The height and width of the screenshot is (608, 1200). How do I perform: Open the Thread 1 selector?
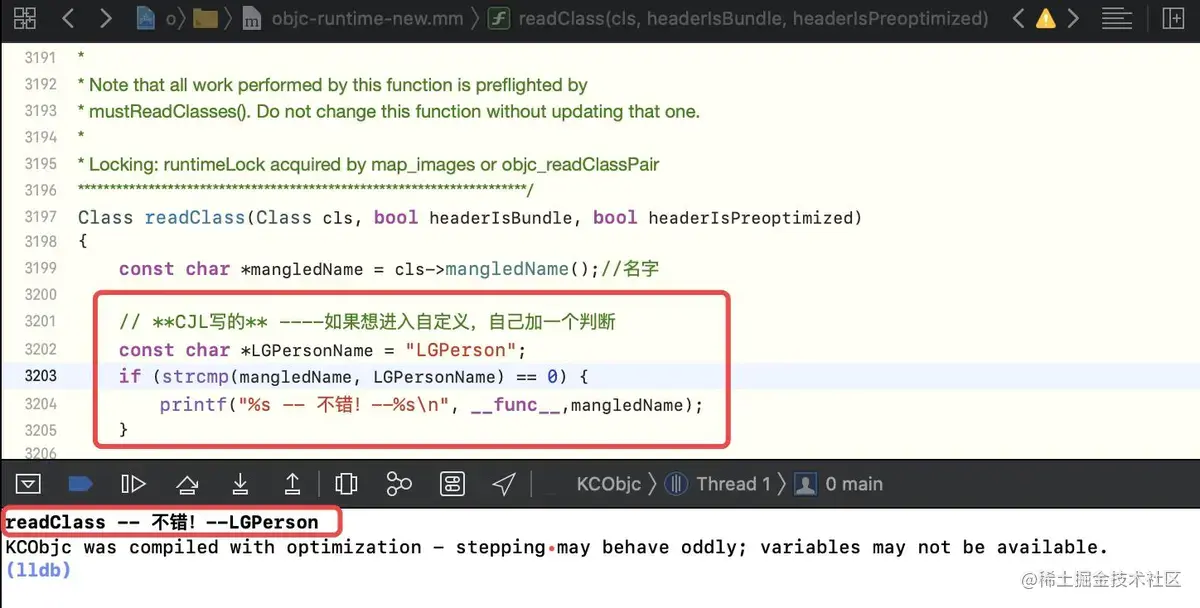click(733, 484)
